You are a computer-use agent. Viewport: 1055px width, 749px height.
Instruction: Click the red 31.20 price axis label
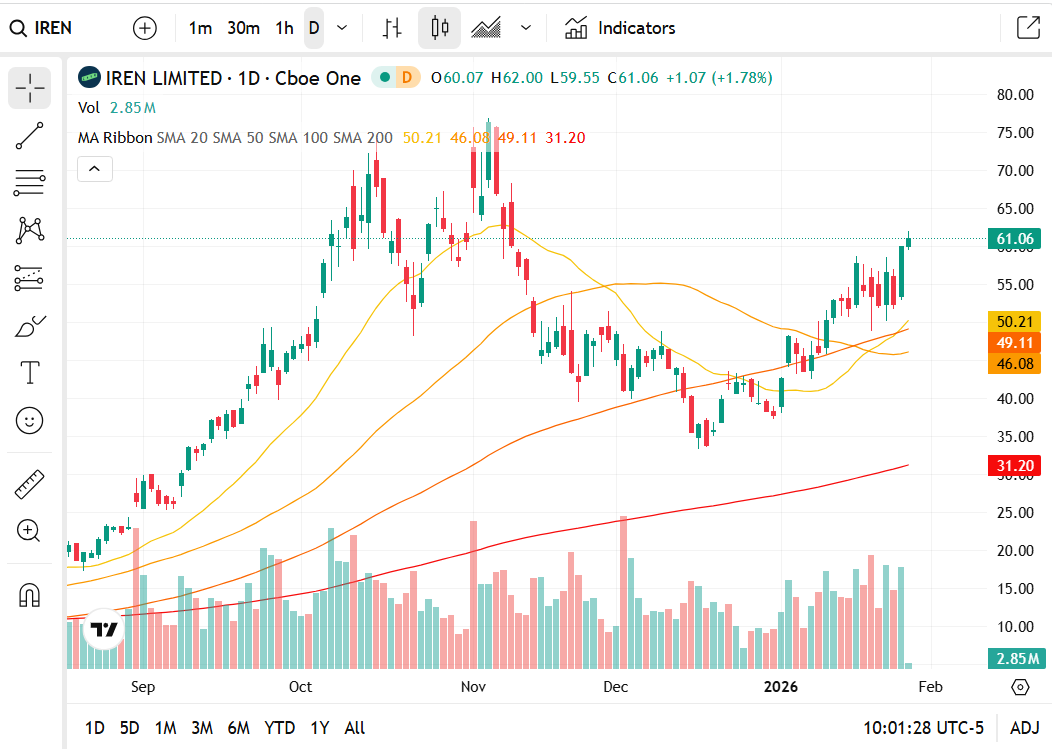[x=1015, y=466]
